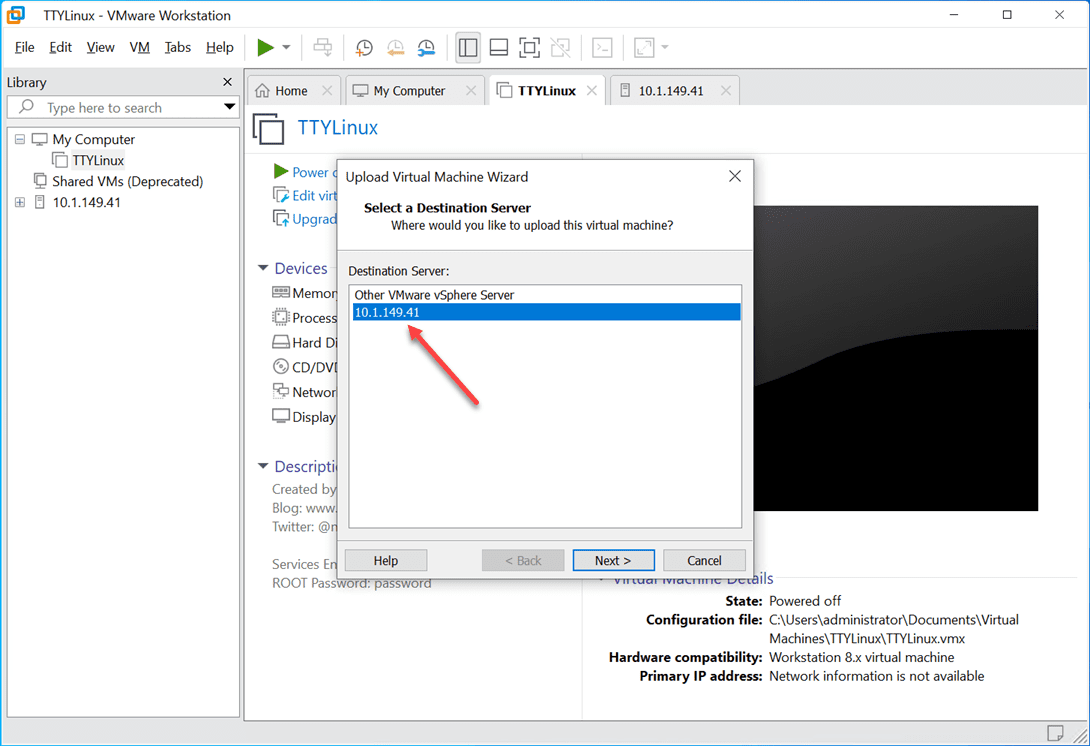Close the Library panel
The height and width of the screenshot is (746, 1090).
tap(227, 82)
